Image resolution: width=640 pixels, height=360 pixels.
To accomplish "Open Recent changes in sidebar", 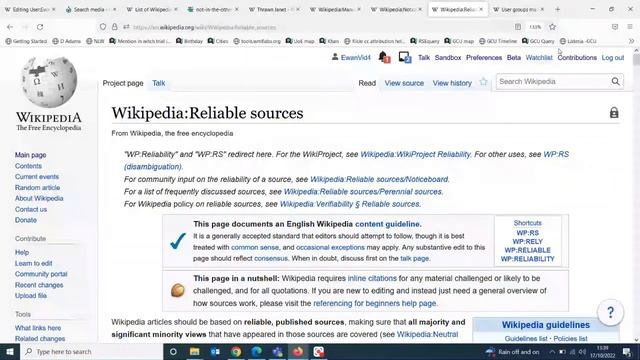I will (x=39, y=285).
